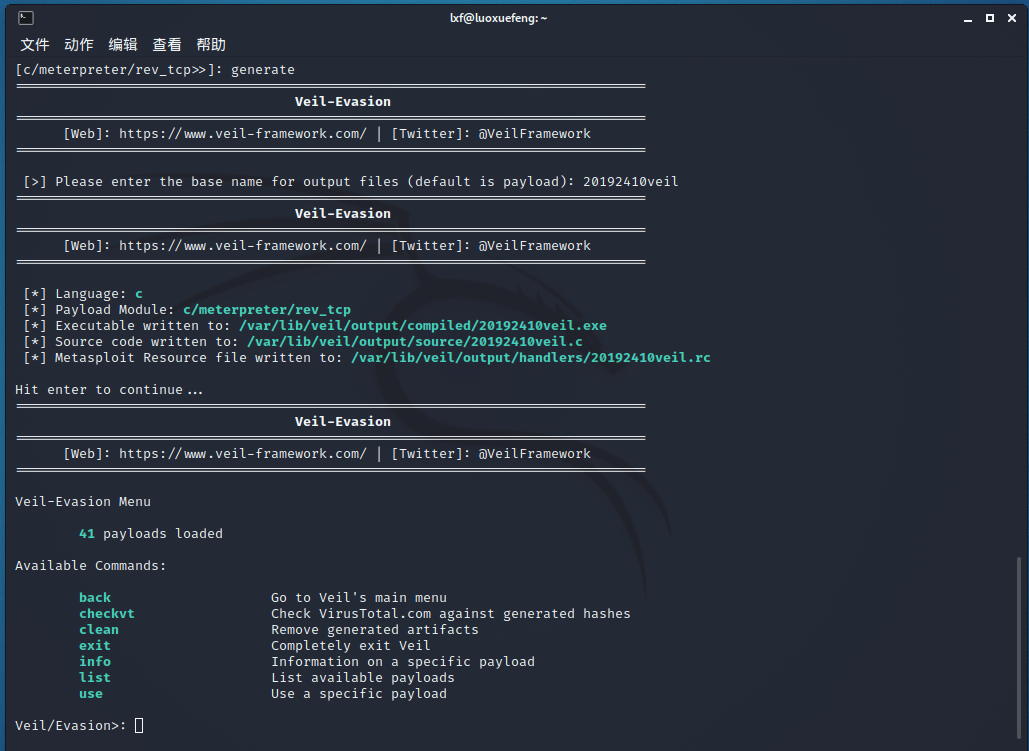Click 'Information on a specific payload' text

point(403,661)
